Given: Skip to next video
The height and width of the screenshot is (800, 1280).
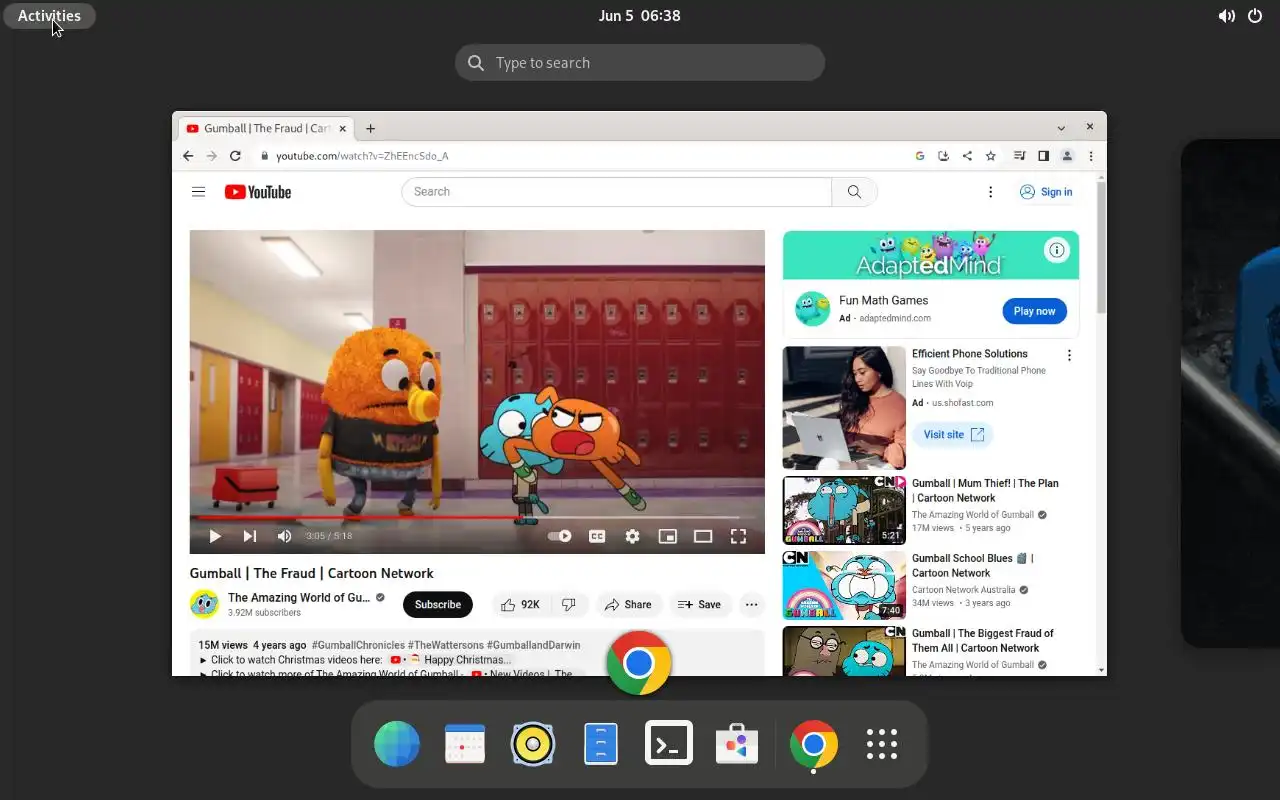Looking at the screenshot, I should [x=250, y=536].
